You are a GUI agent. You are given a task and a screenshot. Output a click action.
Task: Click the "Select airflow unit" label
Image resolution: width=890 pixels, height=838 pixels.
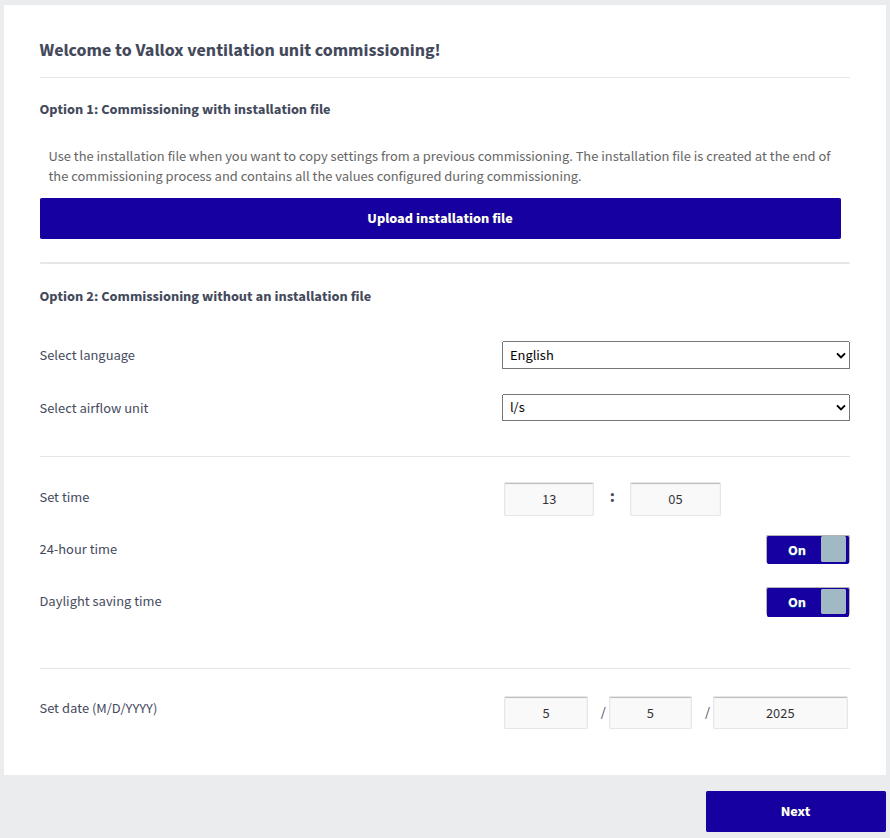coord(94,408)
